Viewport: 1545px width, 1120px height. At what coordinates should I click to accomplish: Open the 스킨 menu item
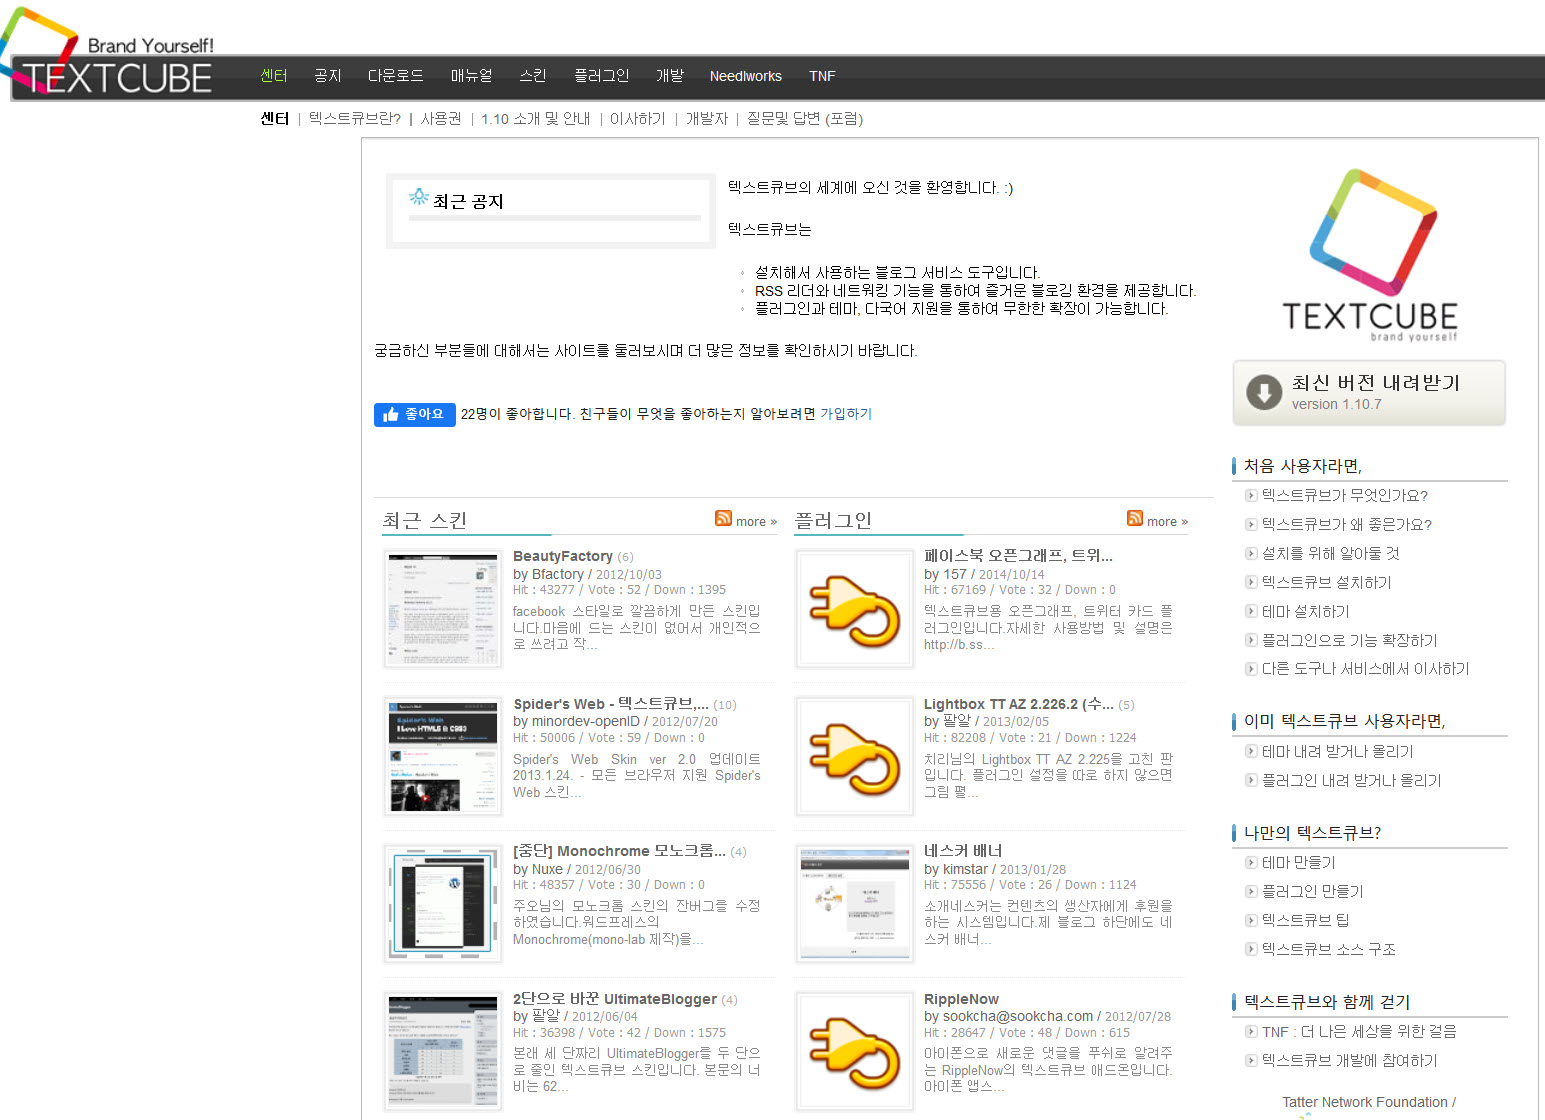coord(533,76)
